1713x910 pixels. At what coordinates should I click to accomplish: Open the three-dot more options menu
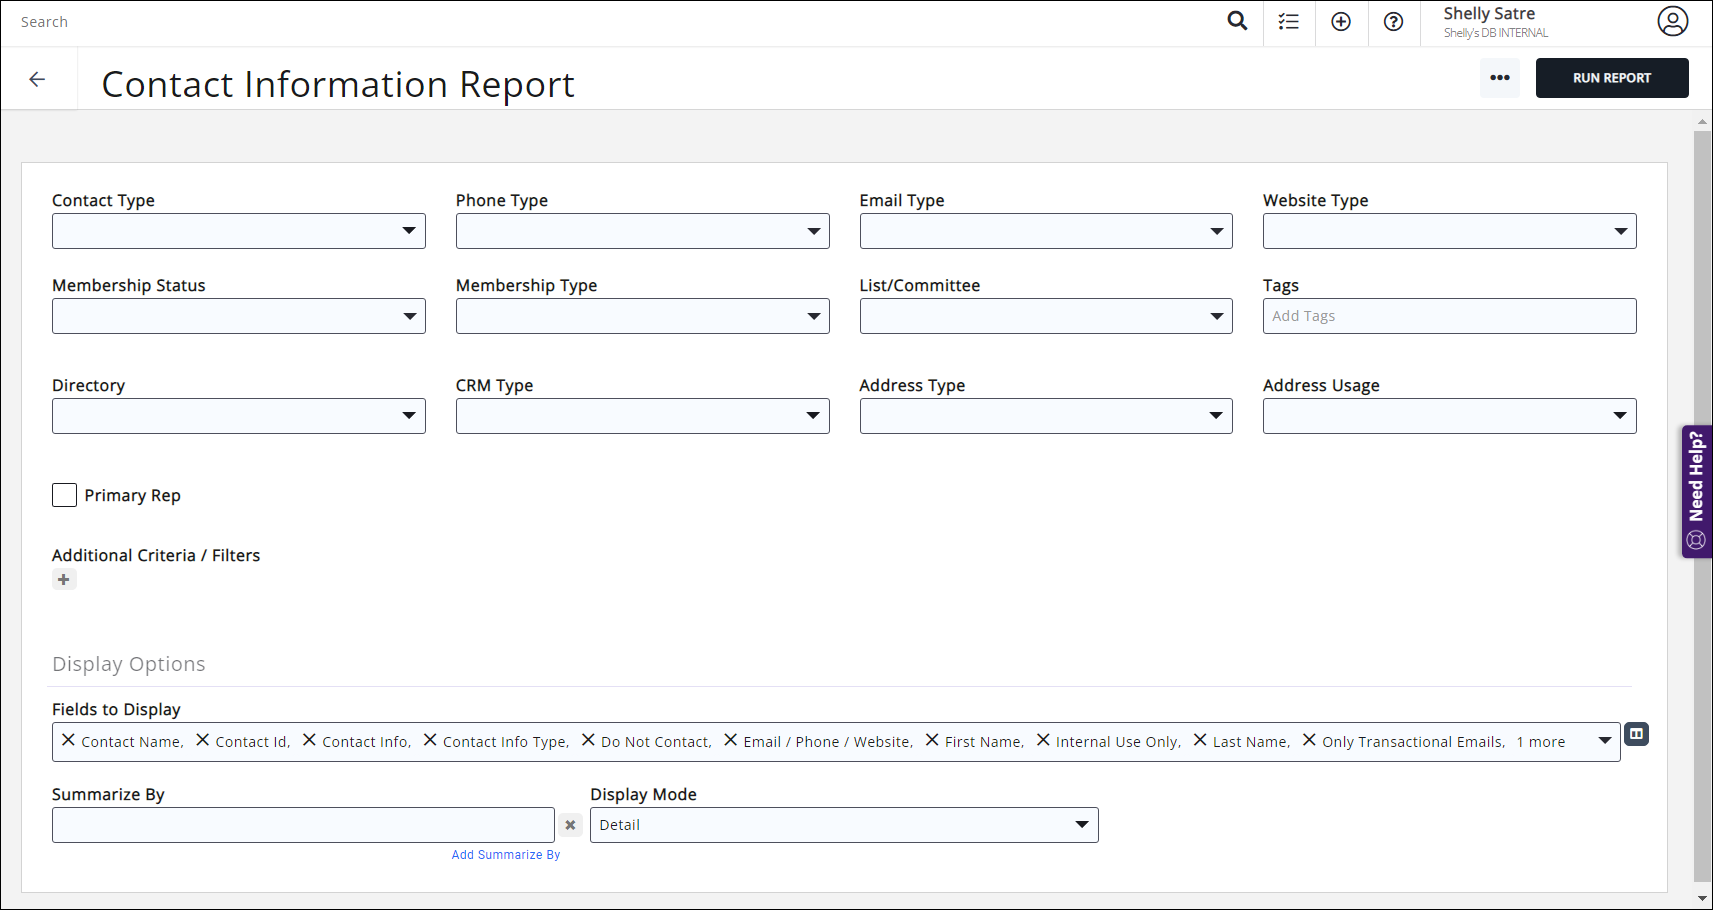pyautogui.click(x=1499, y=78)
